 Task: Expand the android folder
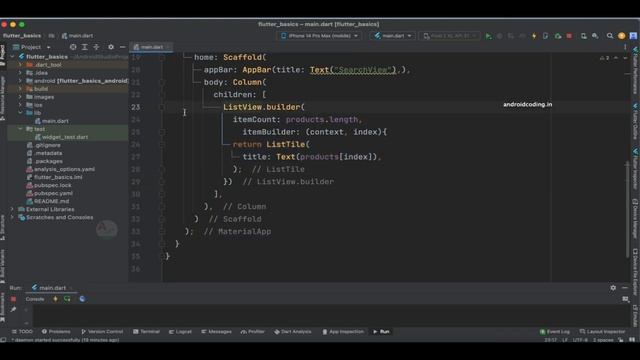coord(20,81)
